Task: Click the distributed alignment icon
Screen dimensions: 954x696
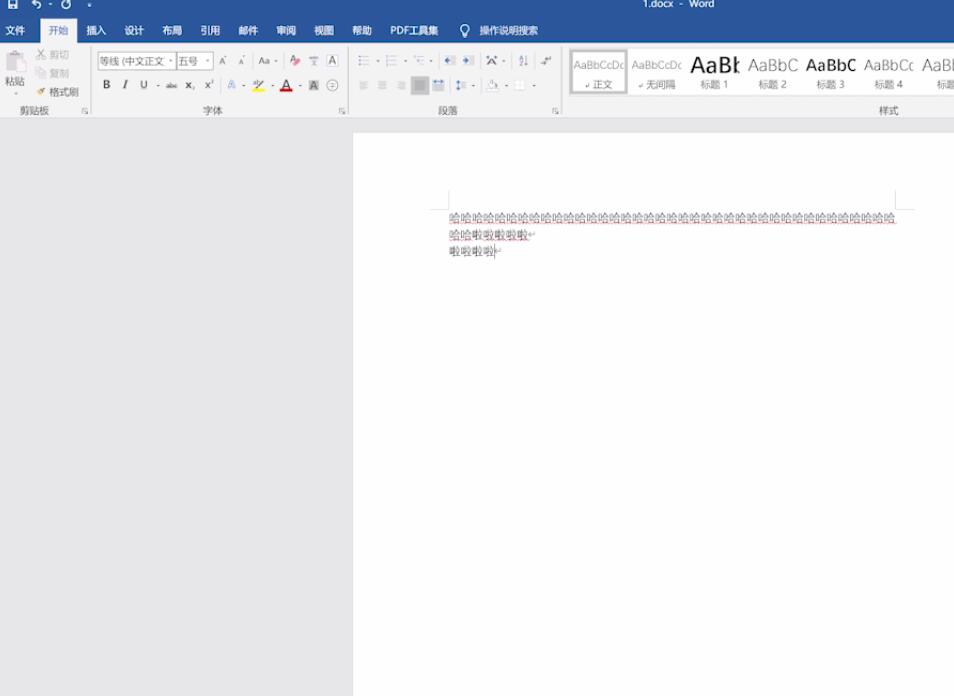Action: (438, 86)
